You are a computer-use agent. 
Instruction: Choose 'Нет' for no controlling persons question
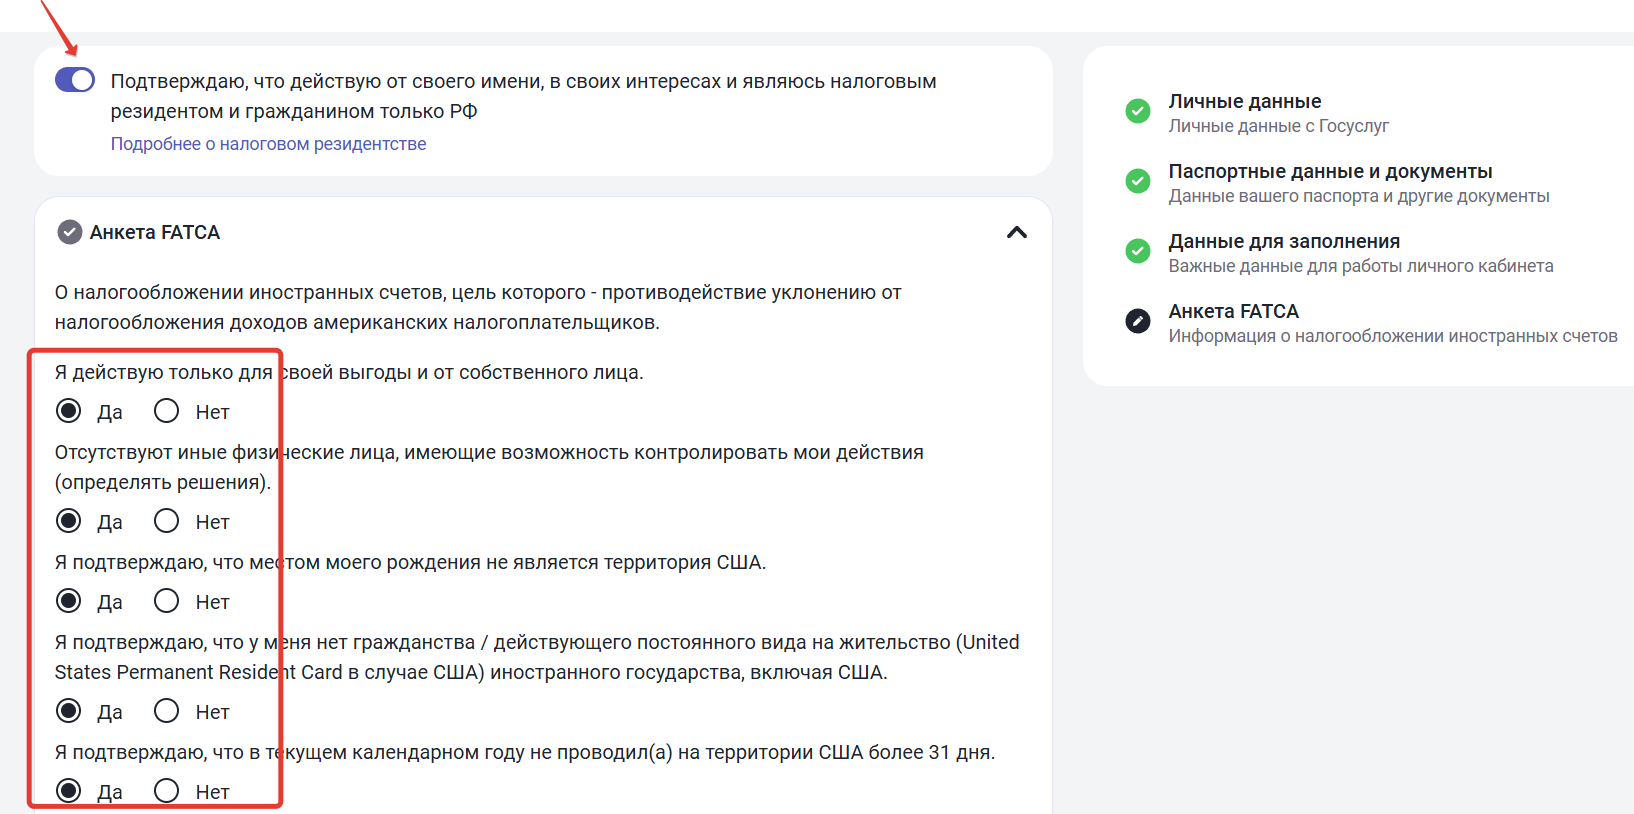coord(167,521)
